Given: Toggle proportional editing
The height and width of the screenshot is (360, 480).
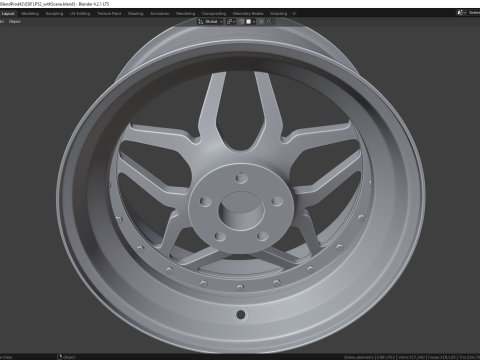Looking at the screenshot, I should point(261,22).
